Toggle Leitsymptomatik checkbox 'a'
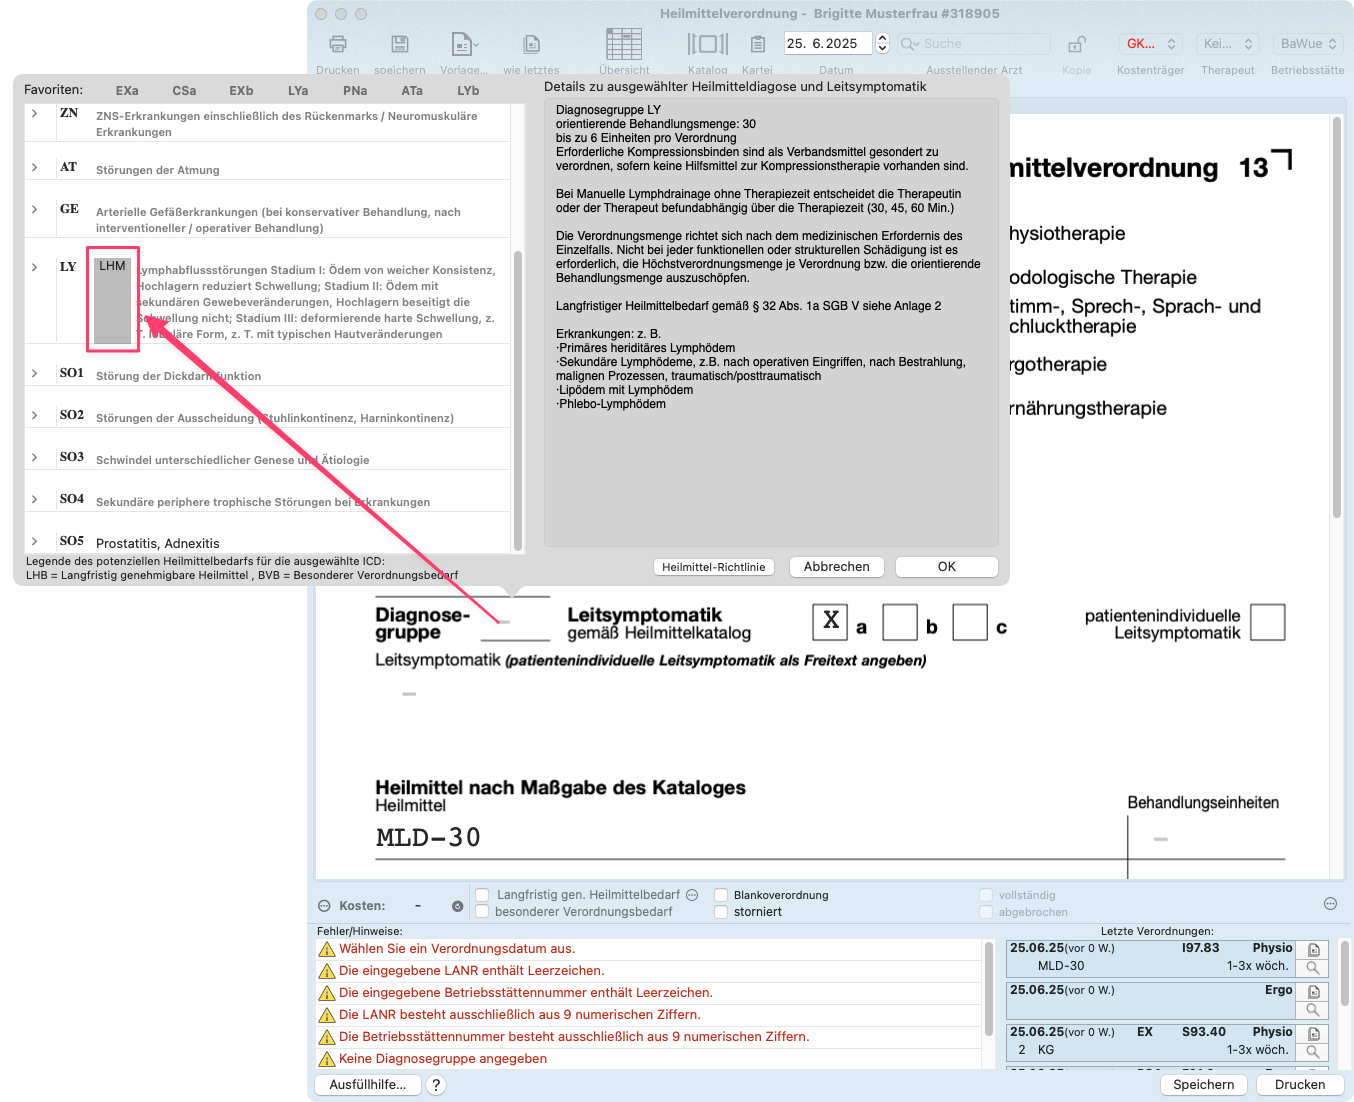The width and height of the screenshot is (1354, 1102). [x=830, y=622]
